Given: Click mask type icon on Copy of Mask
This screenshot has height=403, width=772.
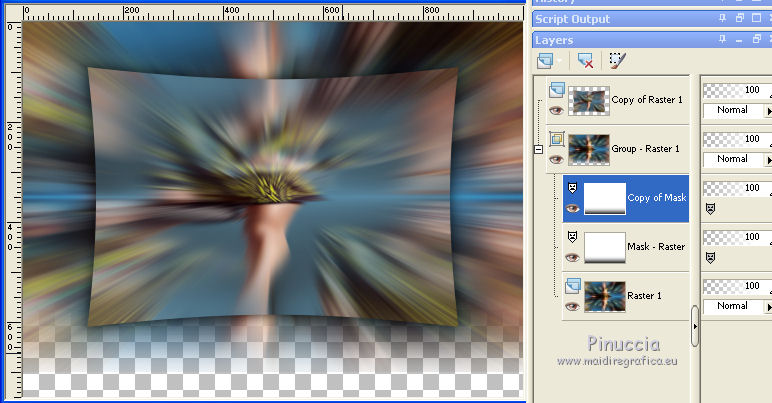Looking at the screenshot, I should tap(572, 187).
